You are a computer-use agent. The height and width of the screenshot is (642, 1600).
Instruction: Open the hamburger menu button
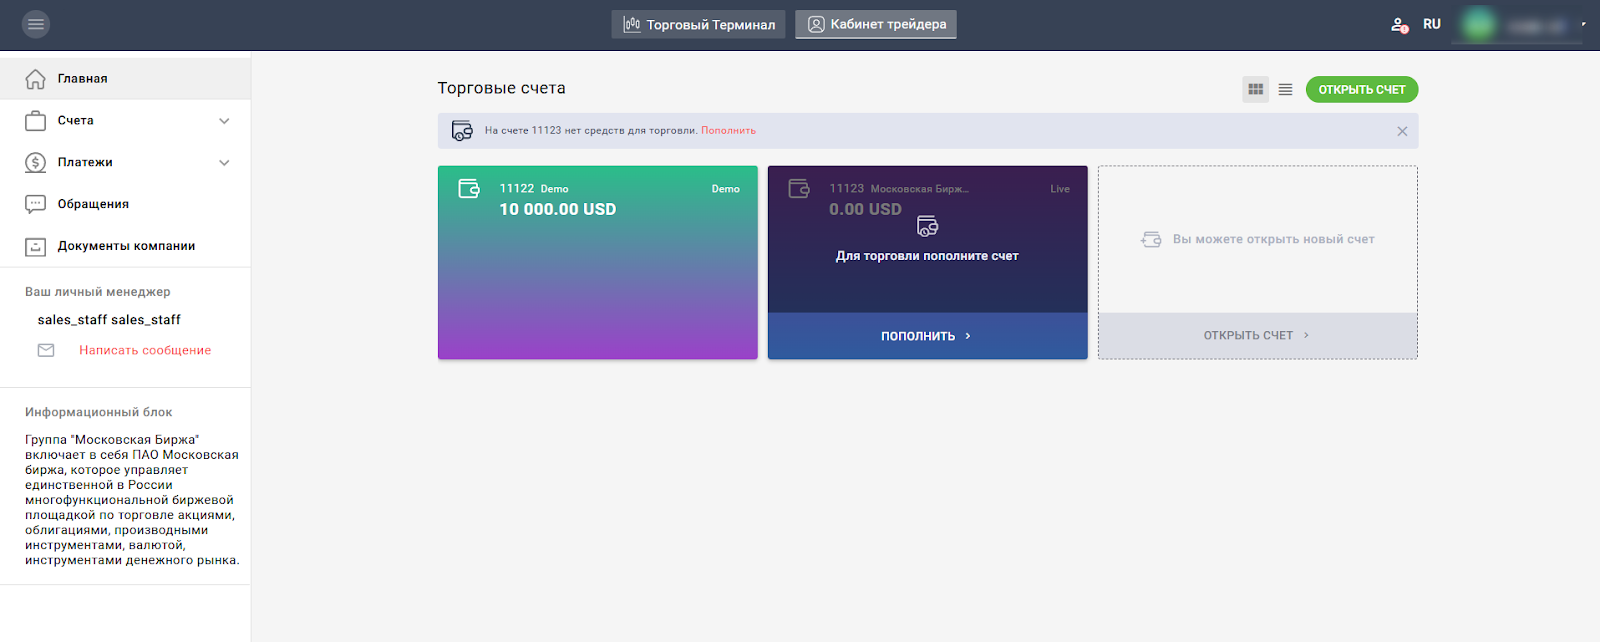click(x=36, y=24)
